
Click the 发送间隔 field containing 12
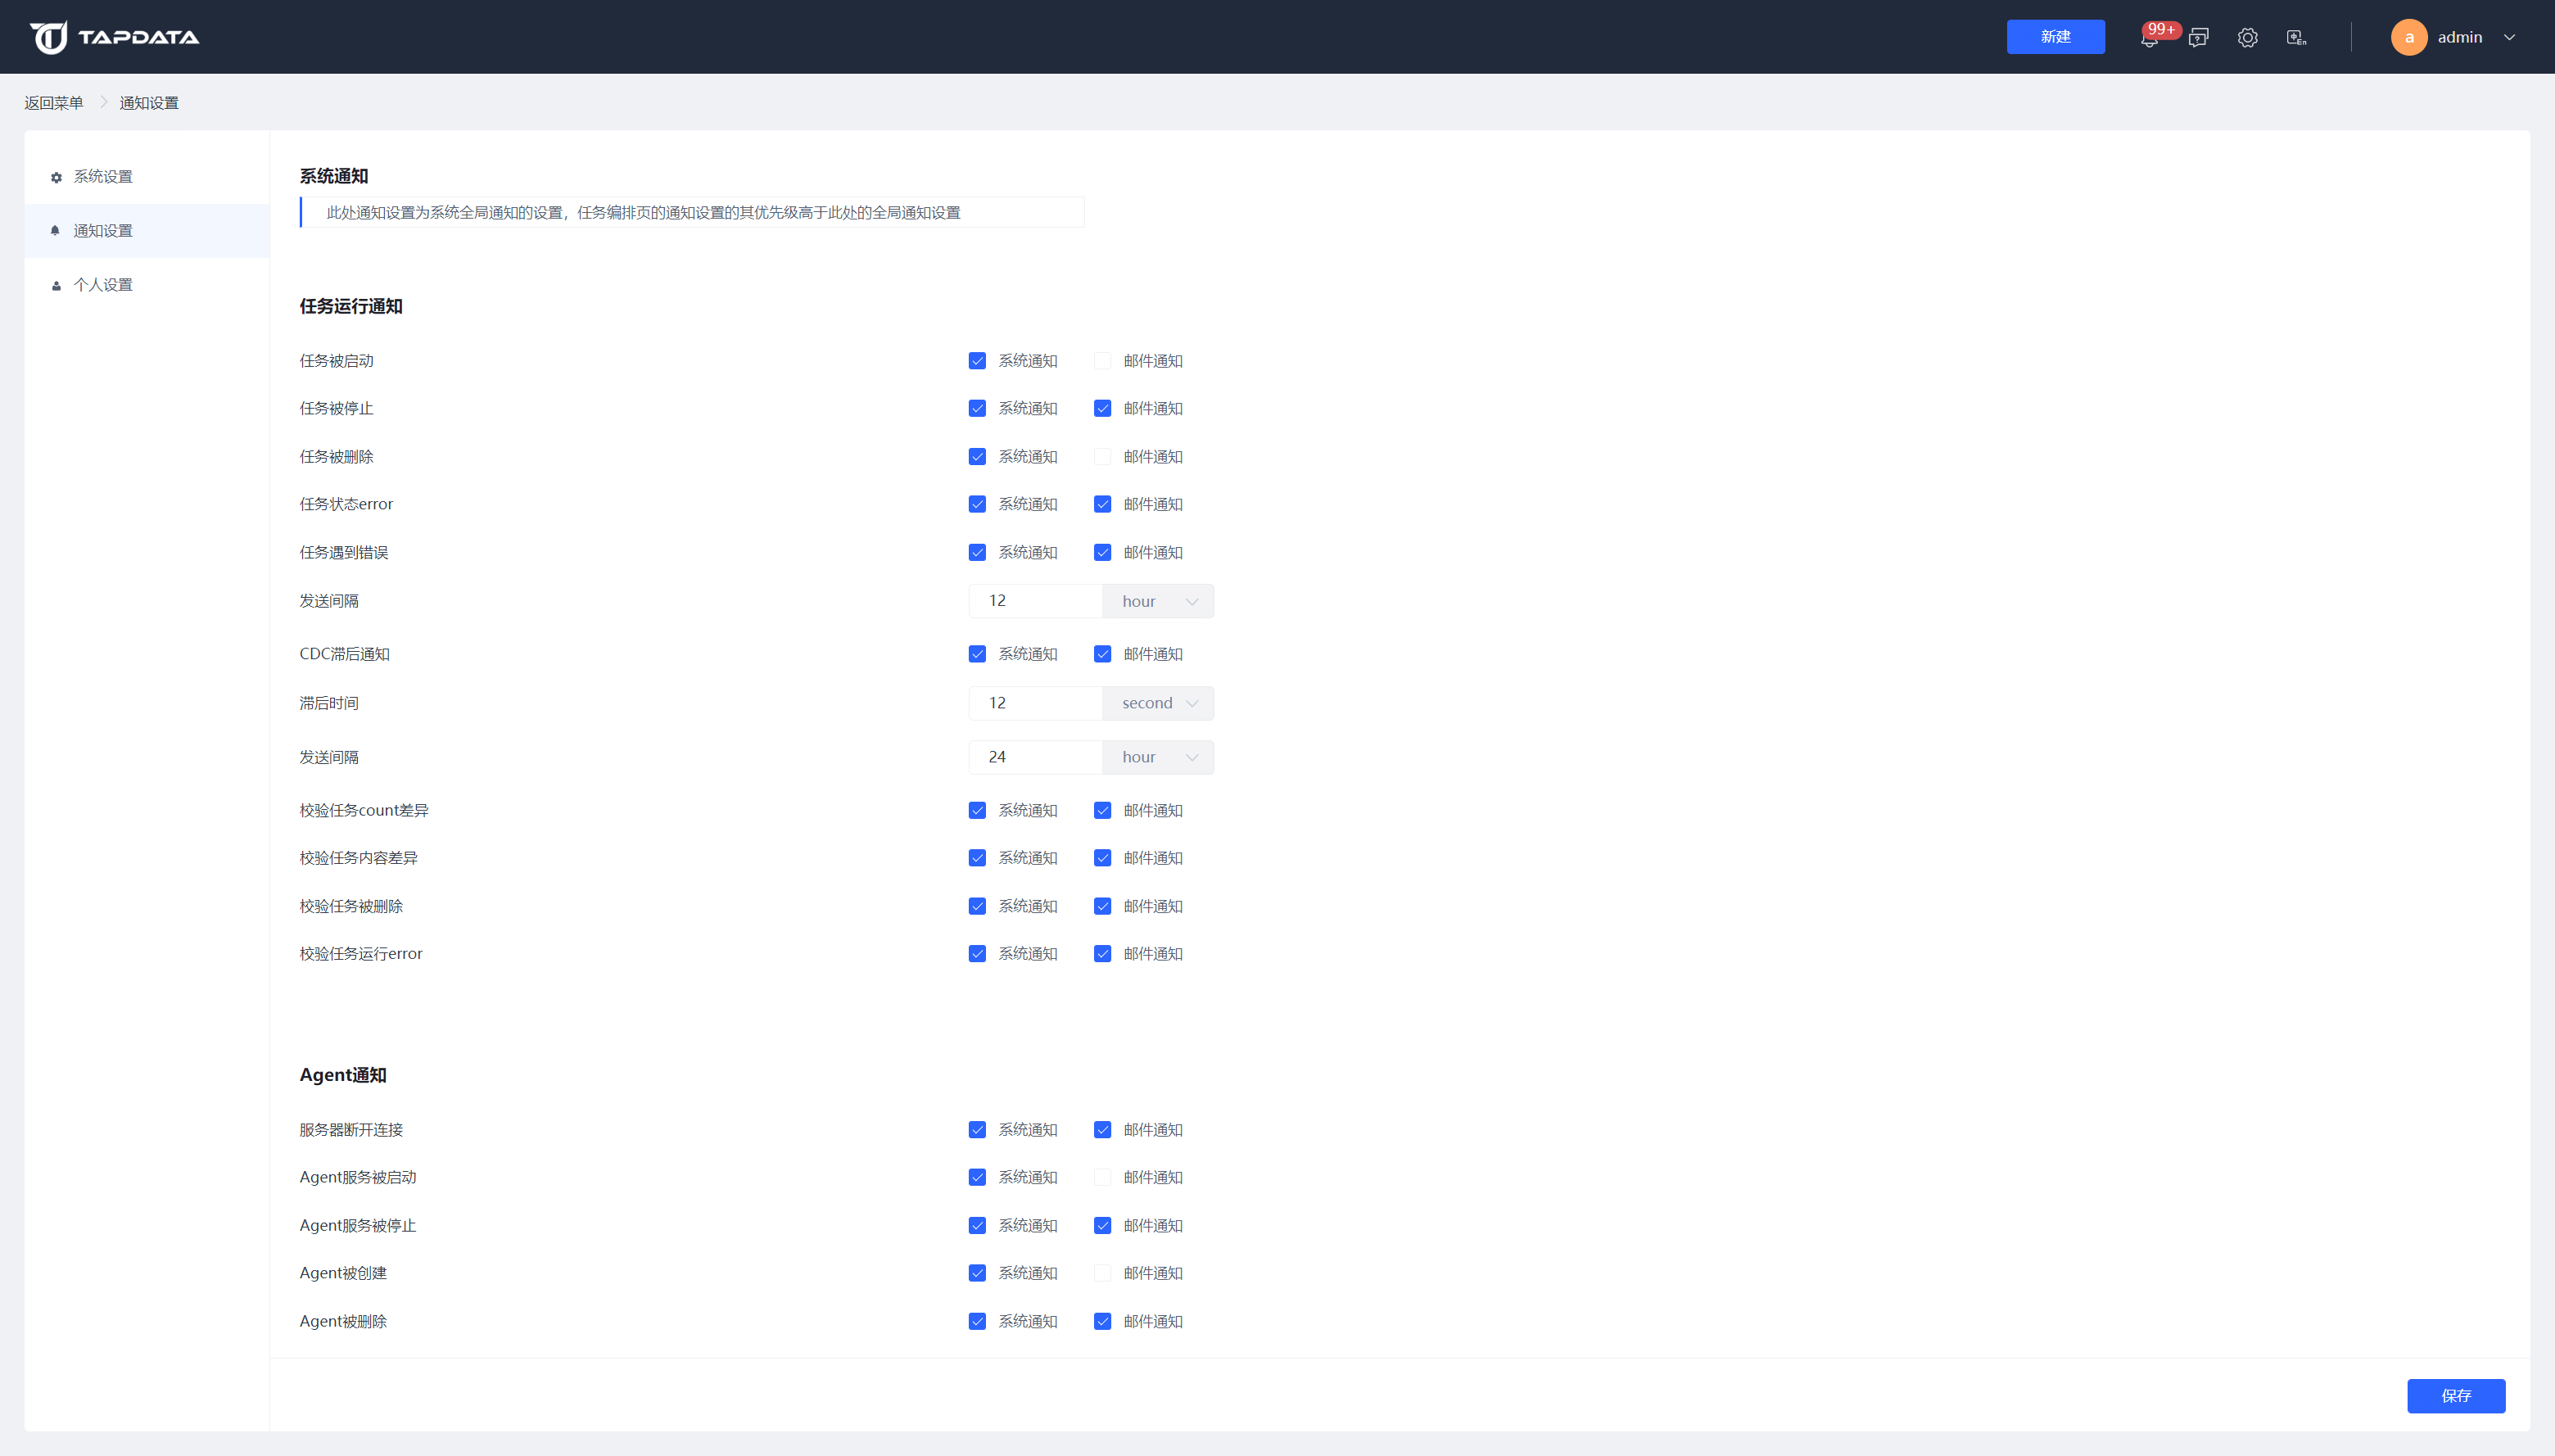(1034, 601)
